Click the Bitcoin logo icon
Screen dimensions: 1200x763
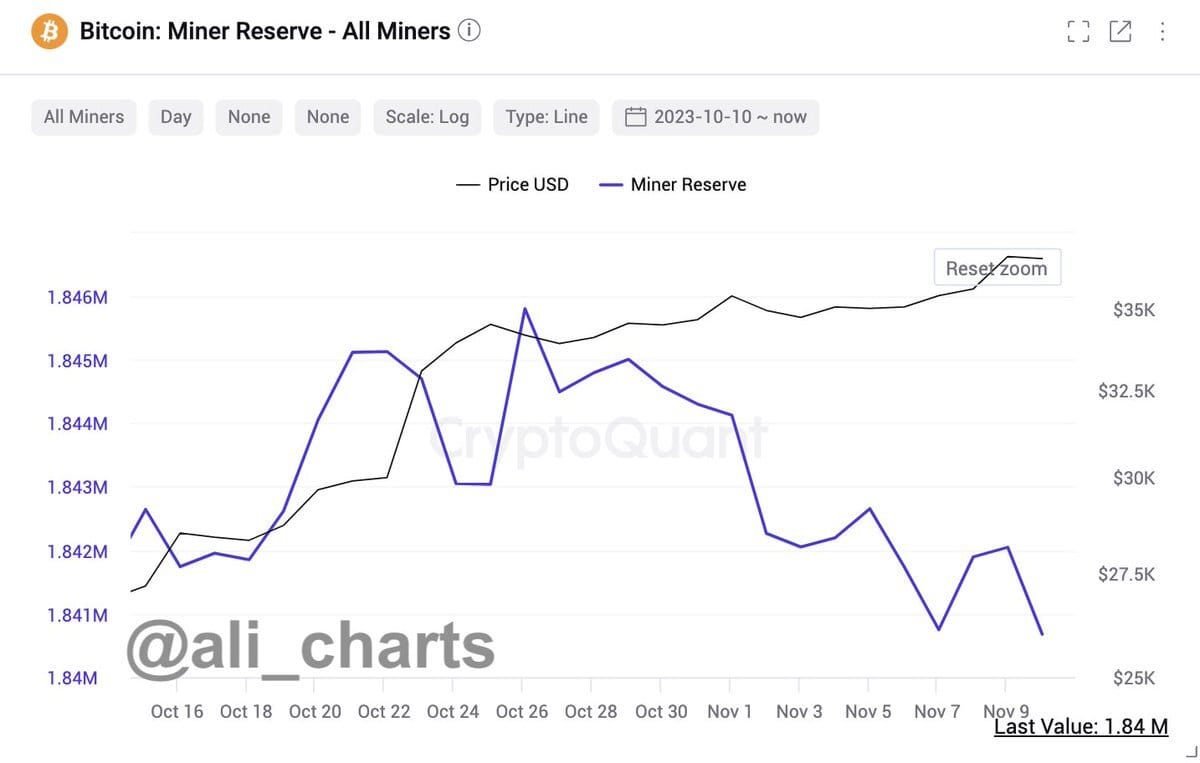(49, 32)
